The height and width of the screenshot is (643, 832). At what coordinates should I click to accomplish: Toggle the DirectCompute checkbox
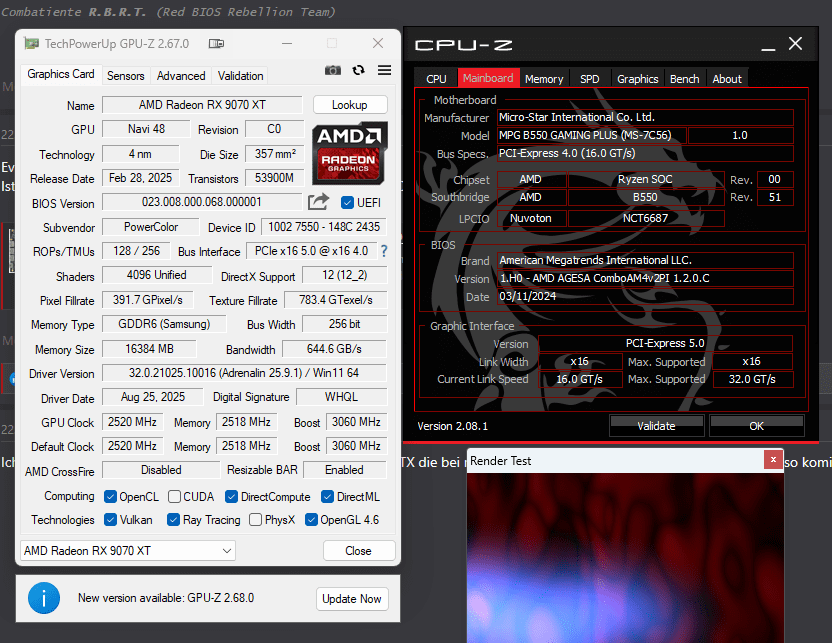click(x=231, y=497)
